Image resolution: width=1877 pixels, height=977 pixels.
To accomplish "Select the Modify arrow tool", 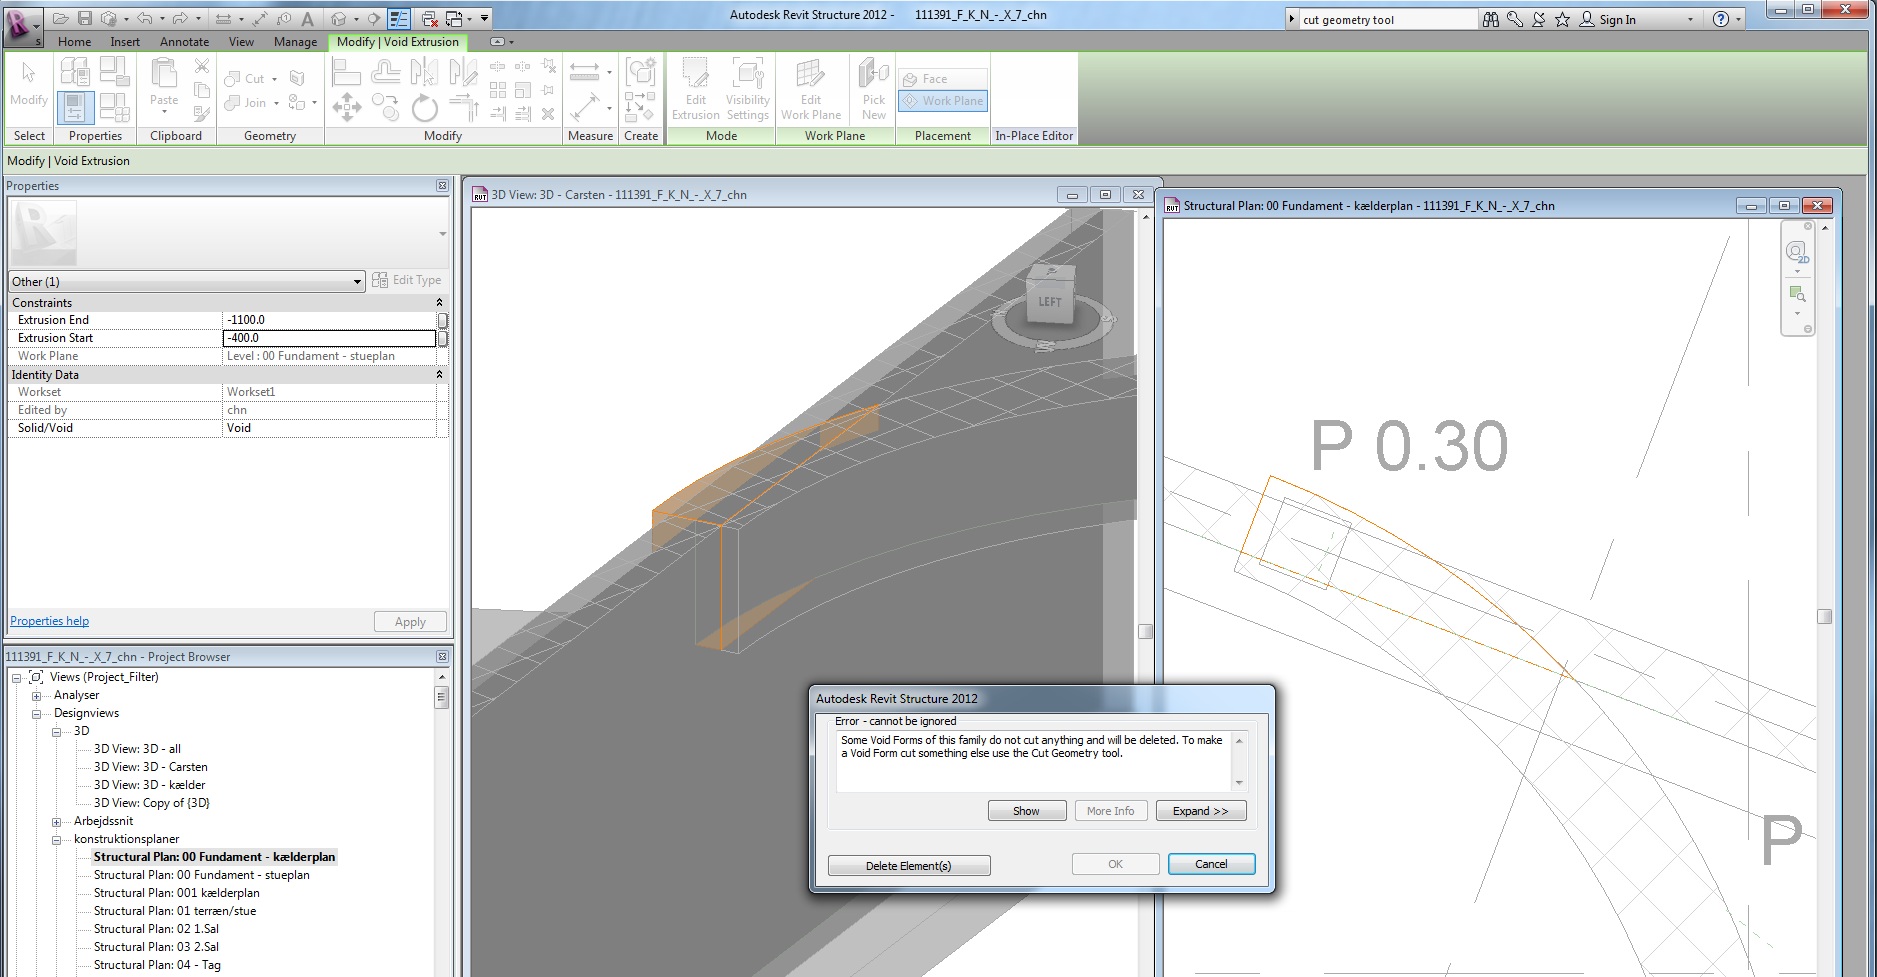I will pyautogui.click(x=29, y=83).
